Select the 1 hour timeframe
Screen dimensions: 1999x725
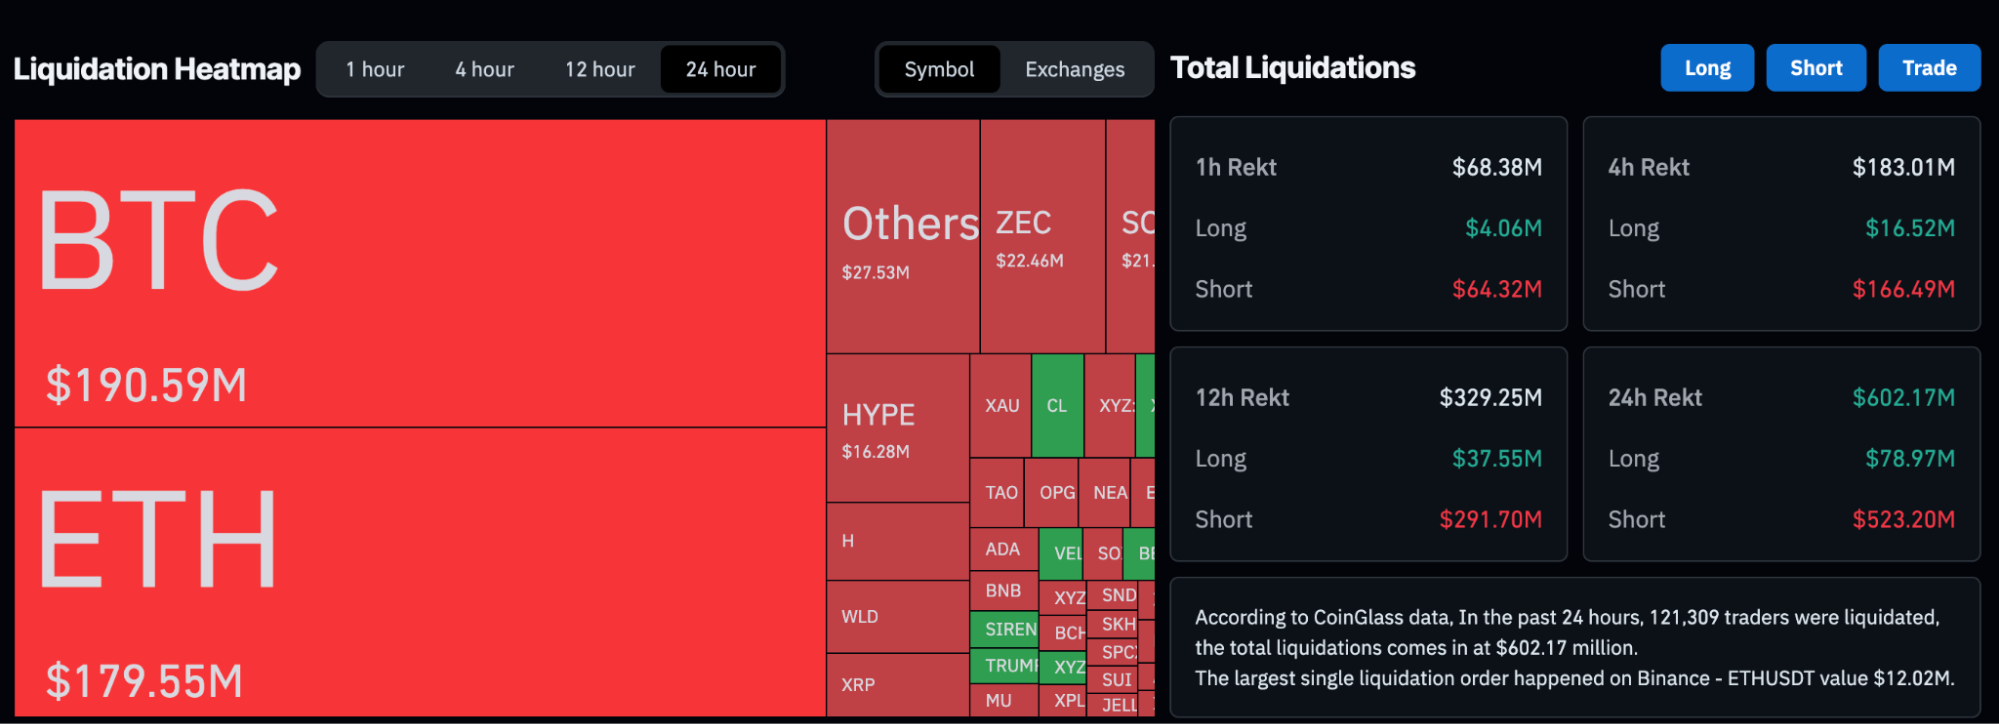pyautogui.click(x=375, y=69)
